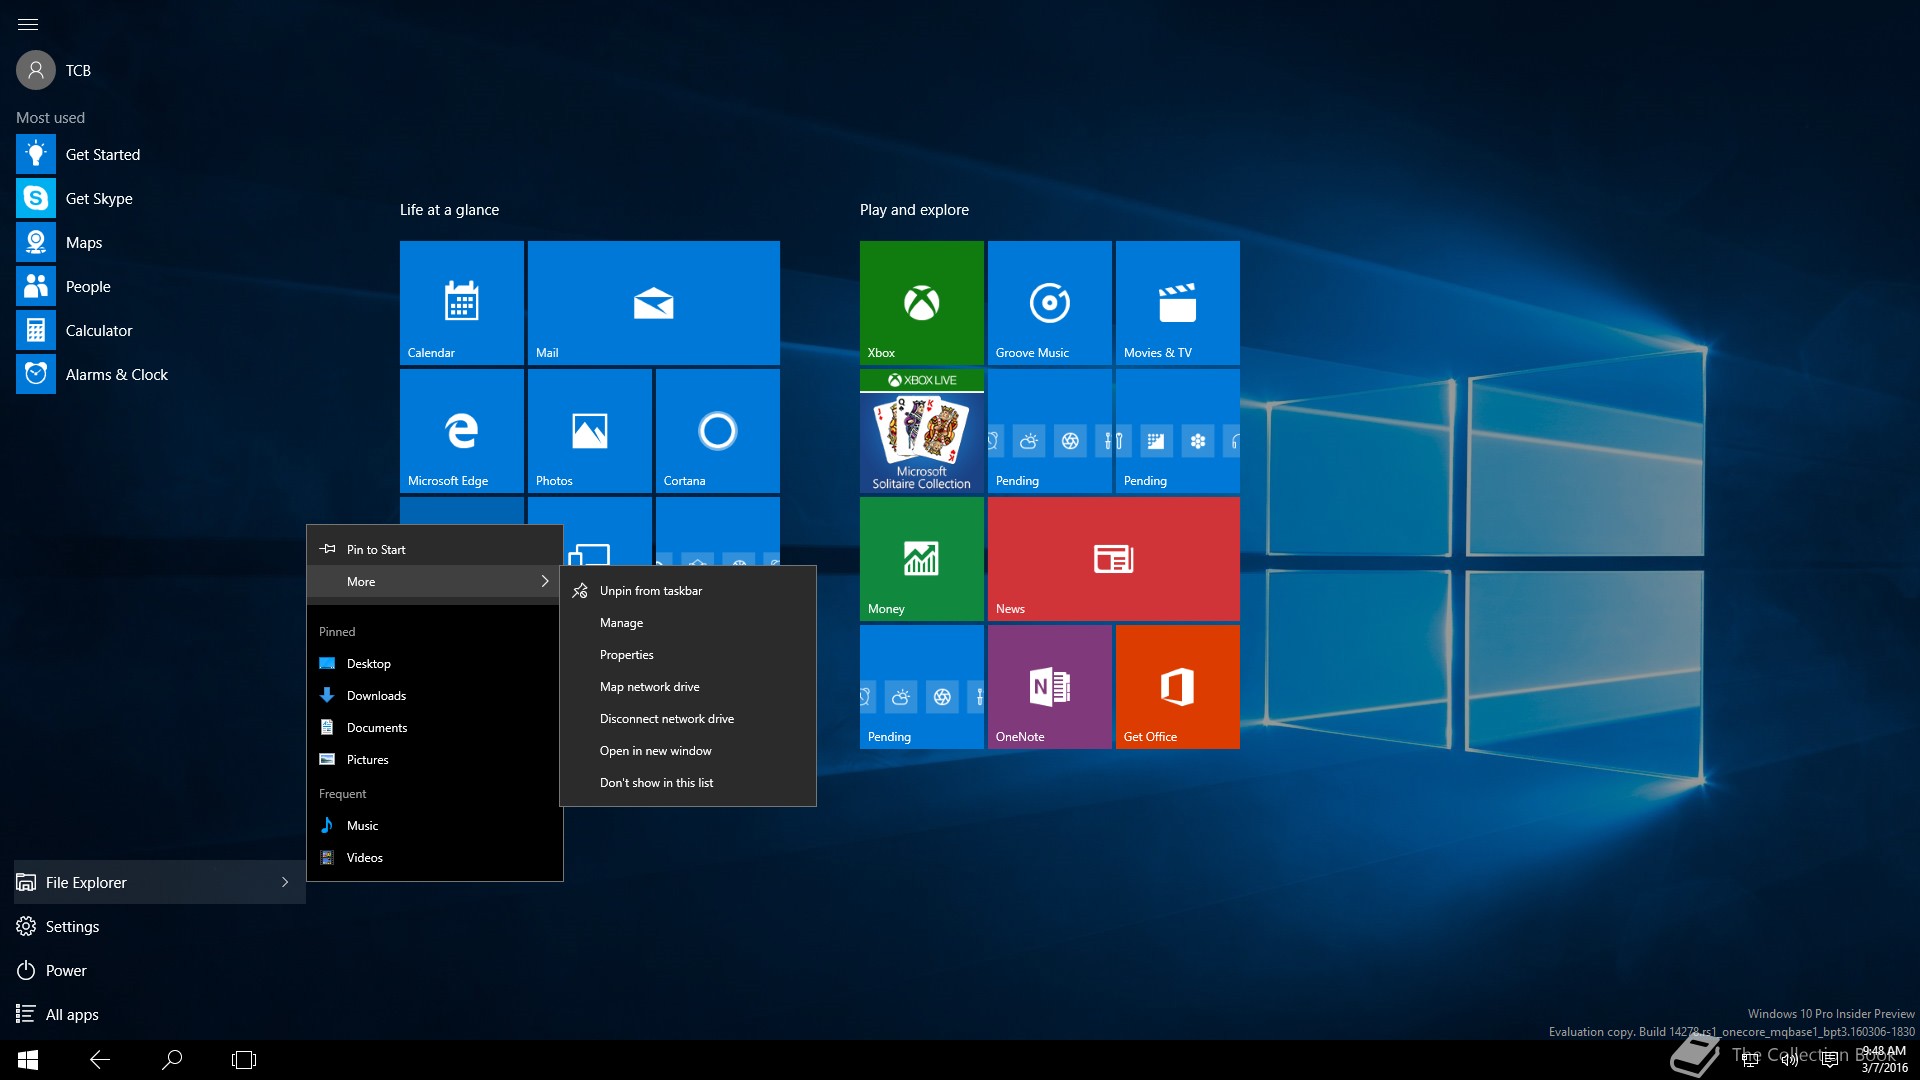The image size is (1920, 1080).
Task: Click the Task View taskbar icon
Action: click(x=244, y=1060)
